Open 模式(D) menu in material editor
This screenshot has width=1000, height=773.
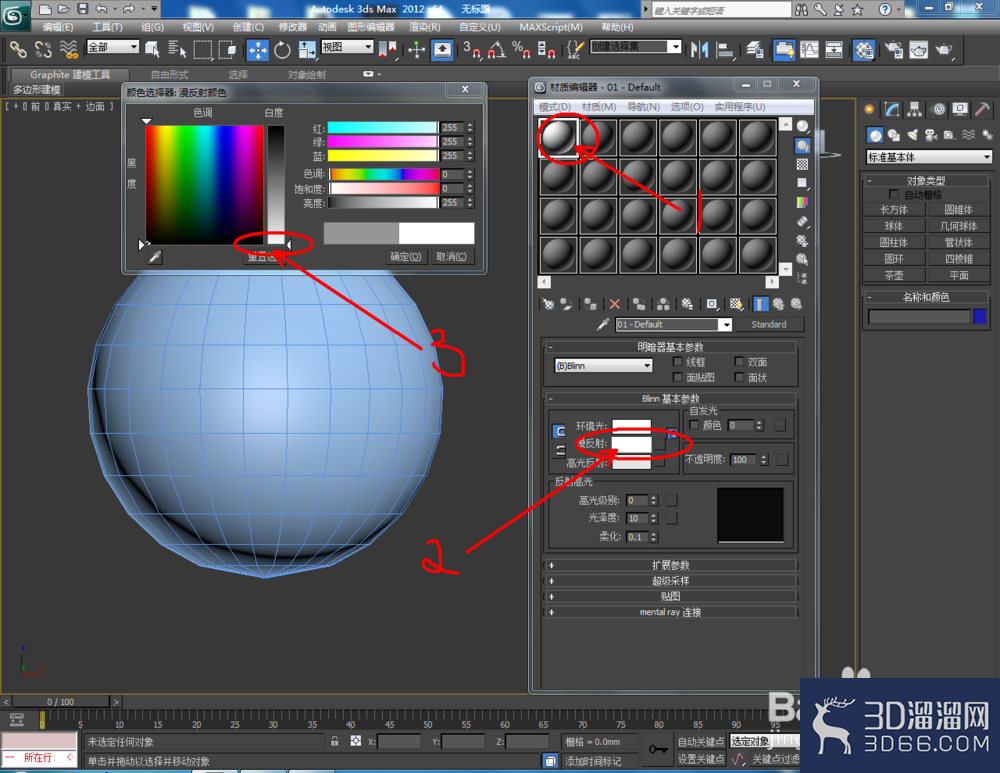click(554, 107)
